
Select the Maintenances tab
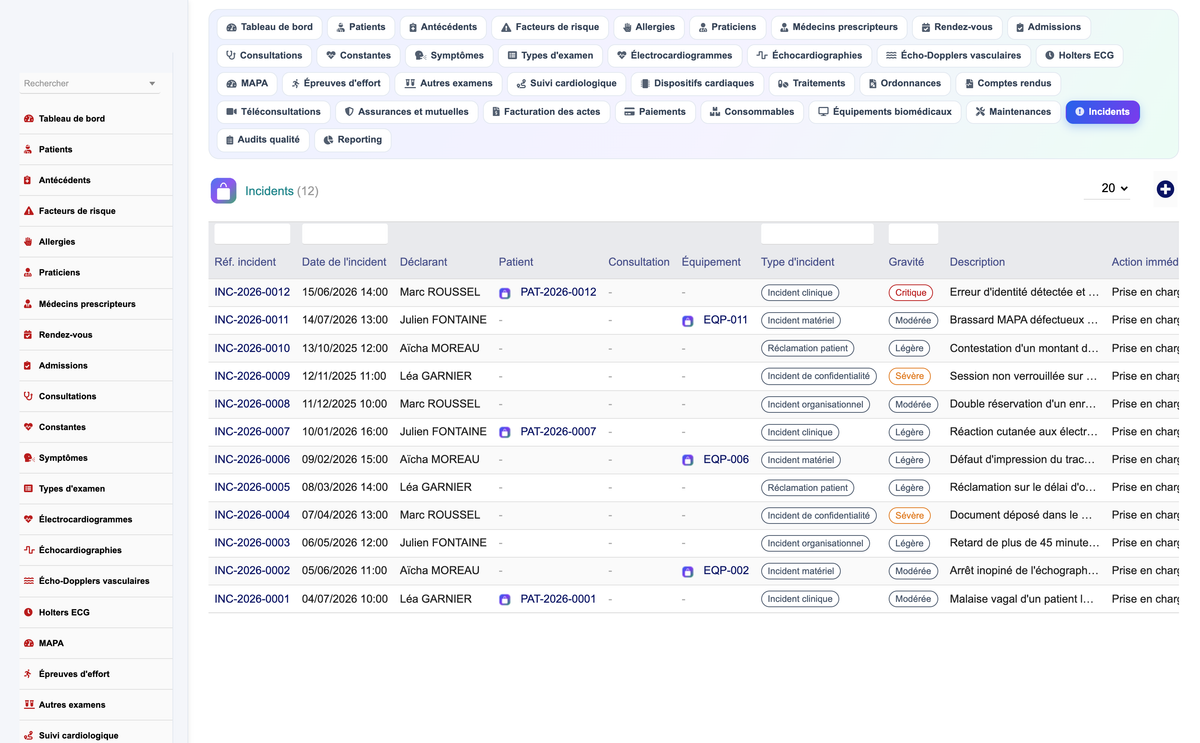coord(1013,112)
